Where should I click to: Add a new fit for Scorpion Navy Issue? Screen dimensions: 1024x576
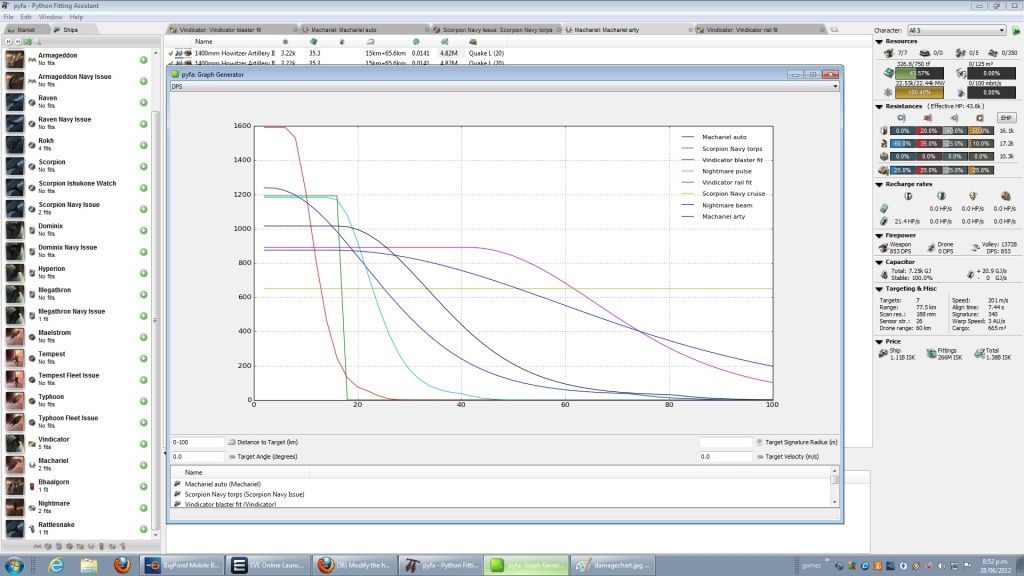(x=144, y=209)
